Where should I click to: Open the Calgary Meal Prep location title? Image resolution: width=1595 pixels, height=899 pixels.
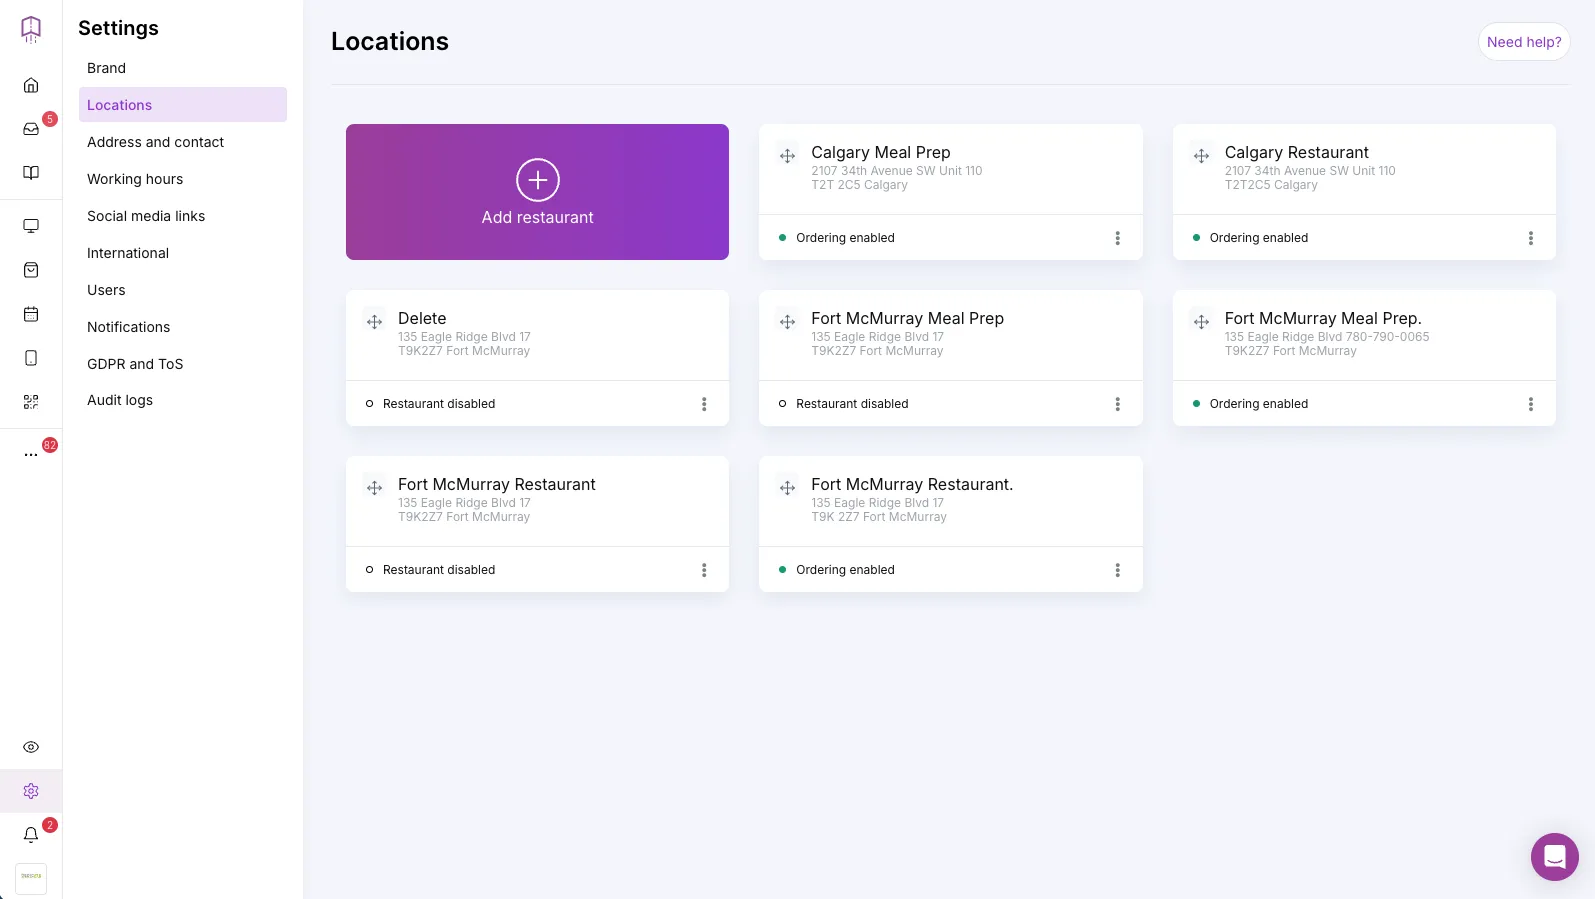coord(881,152)
